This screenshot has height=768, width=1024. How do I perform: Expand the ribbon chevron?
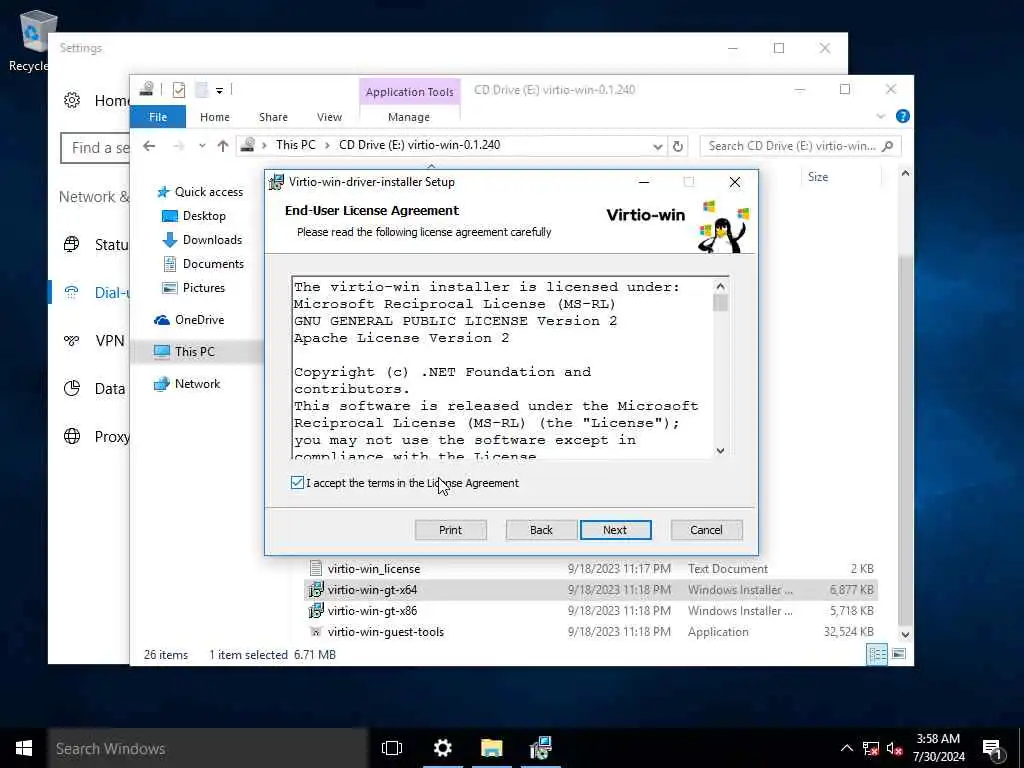tap(880, 116)
